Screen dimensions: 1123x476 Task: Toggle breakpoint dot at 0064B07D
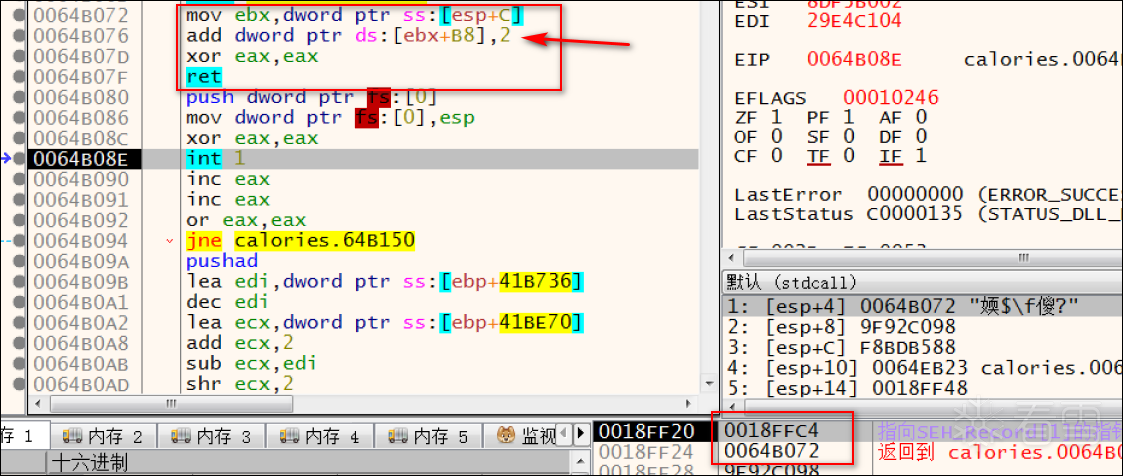19,56
